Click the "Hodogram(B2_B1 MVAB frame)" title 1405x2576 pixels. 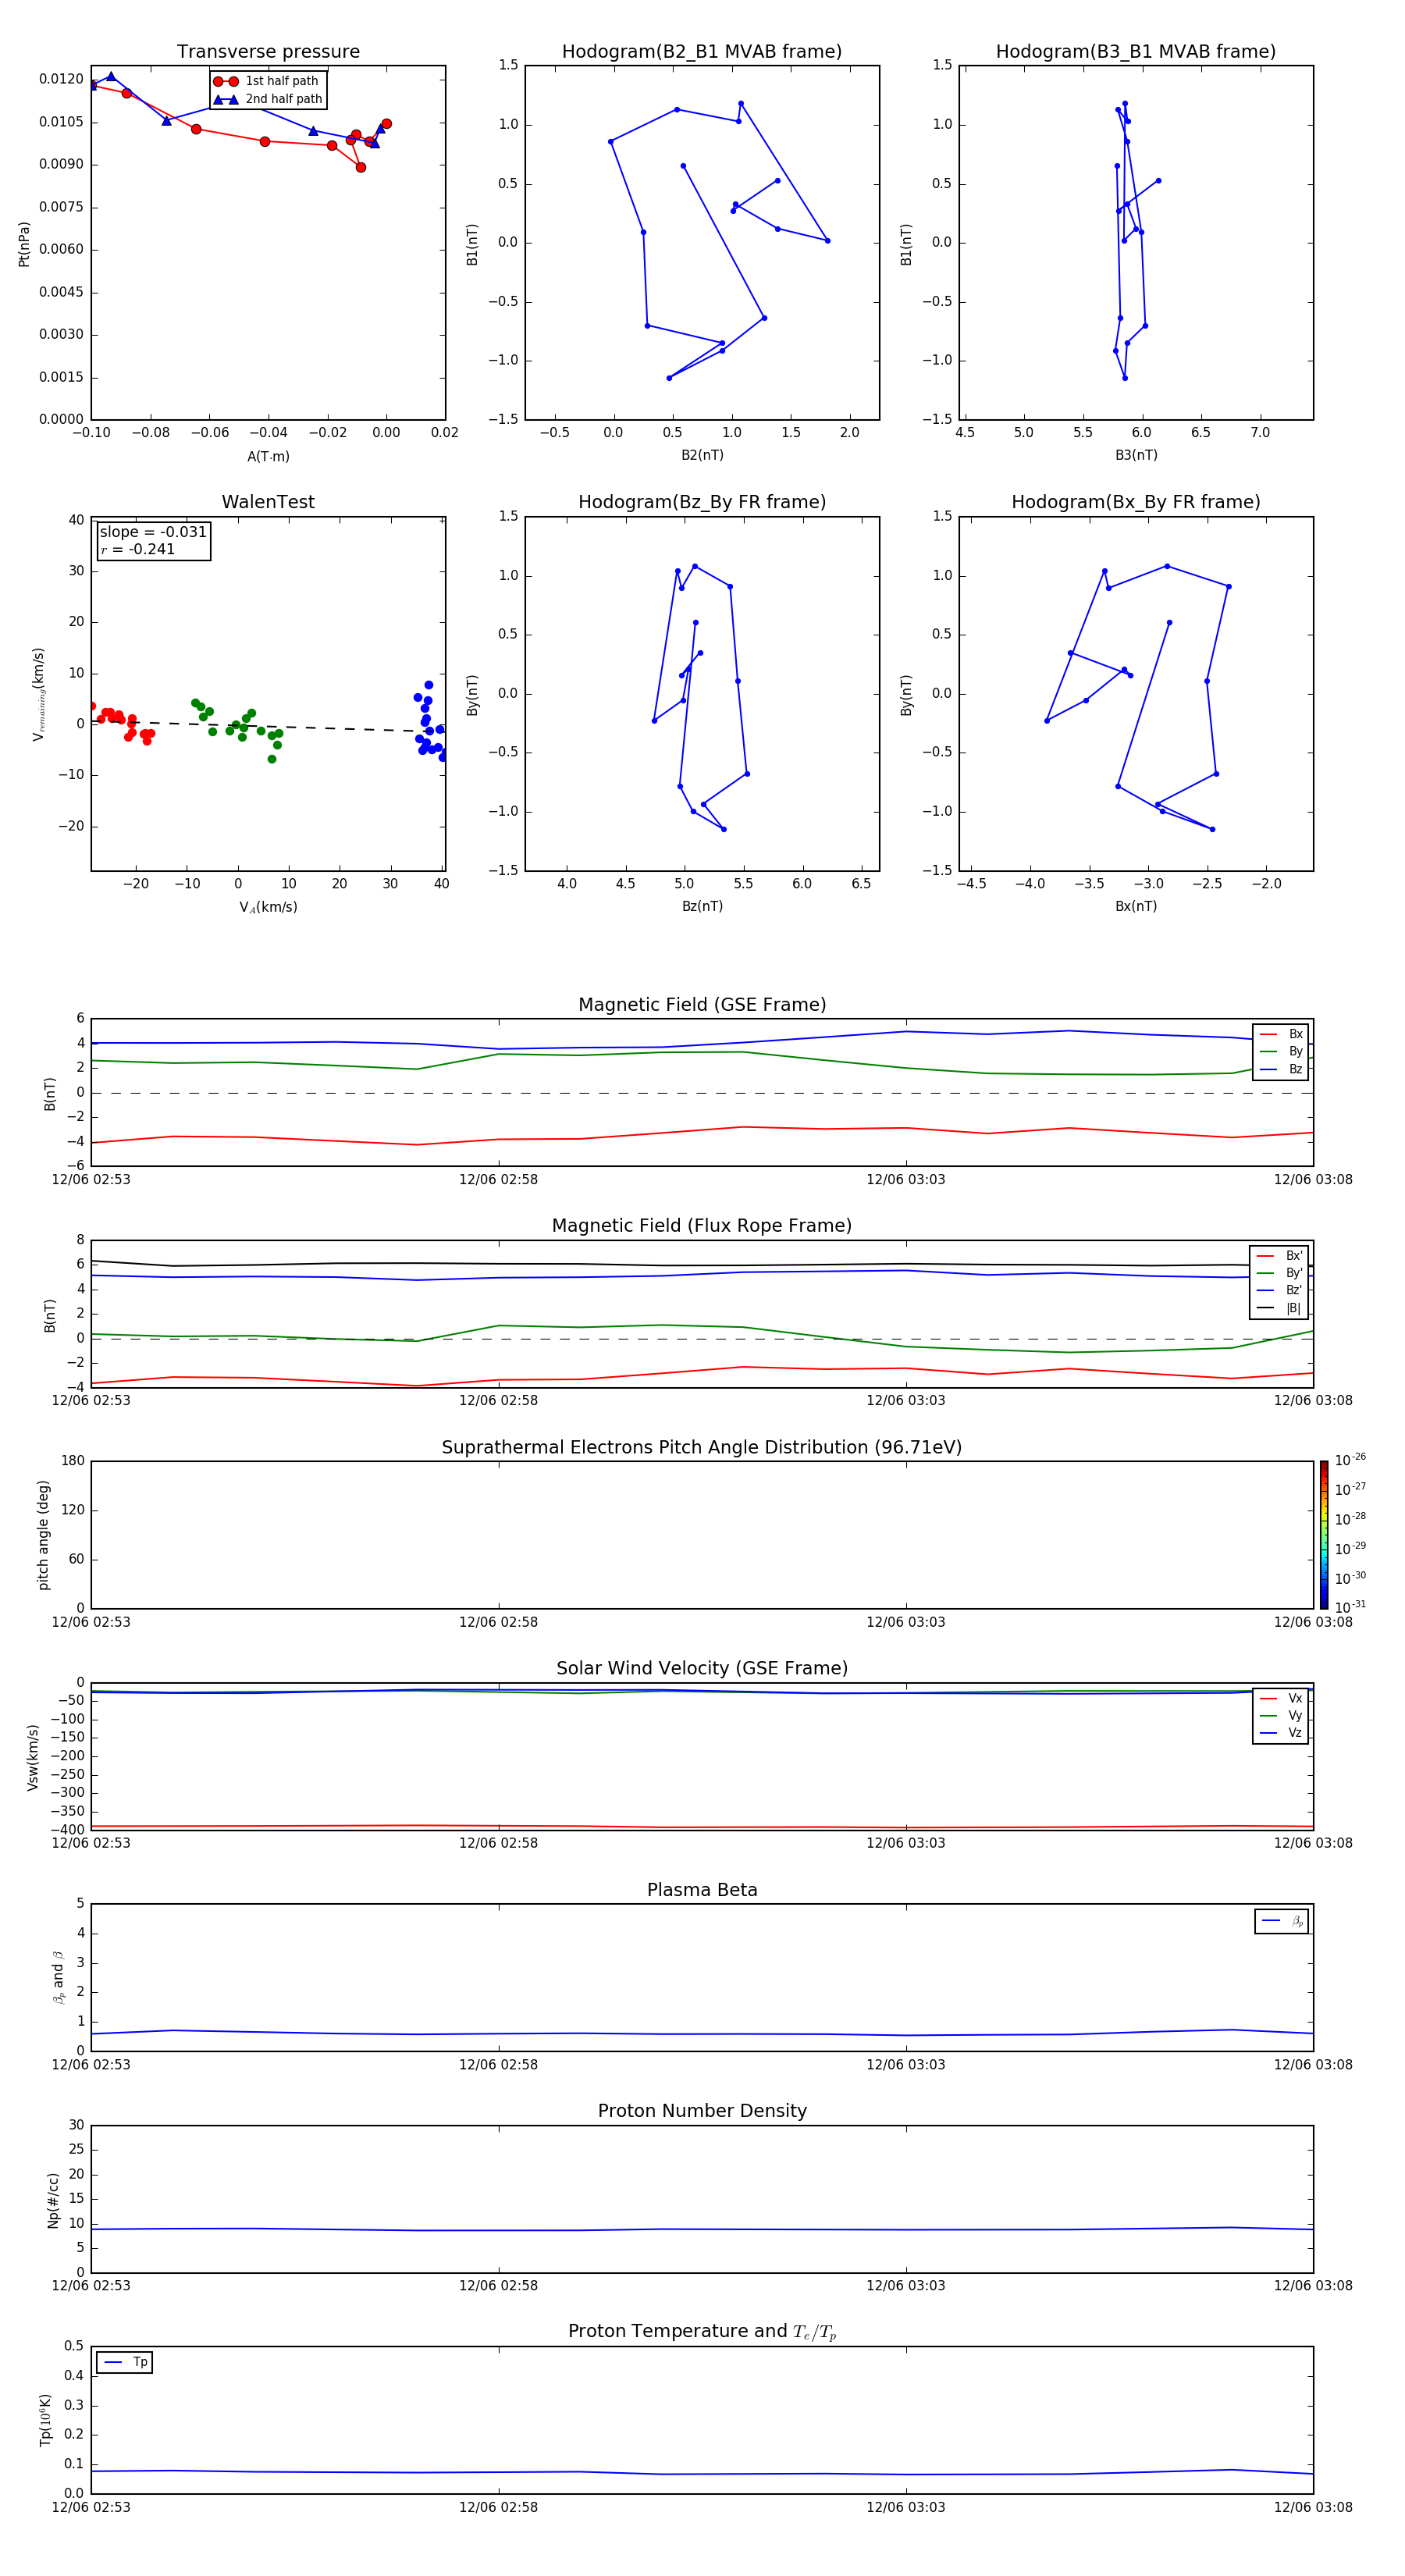(x=702, y=52)
